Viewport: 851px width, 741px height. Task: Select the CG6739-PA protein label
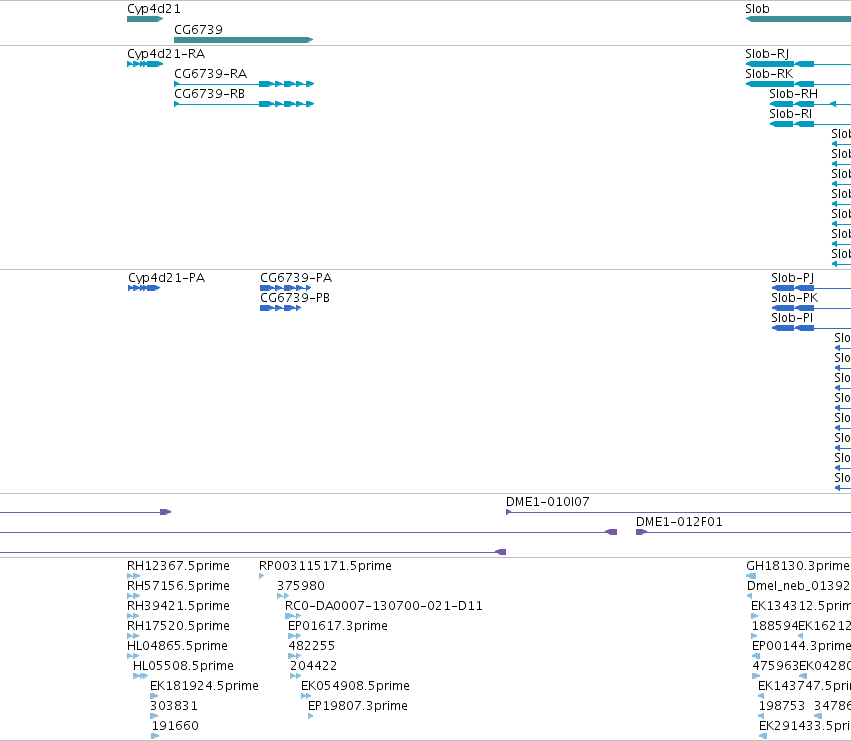pos(296,278)
